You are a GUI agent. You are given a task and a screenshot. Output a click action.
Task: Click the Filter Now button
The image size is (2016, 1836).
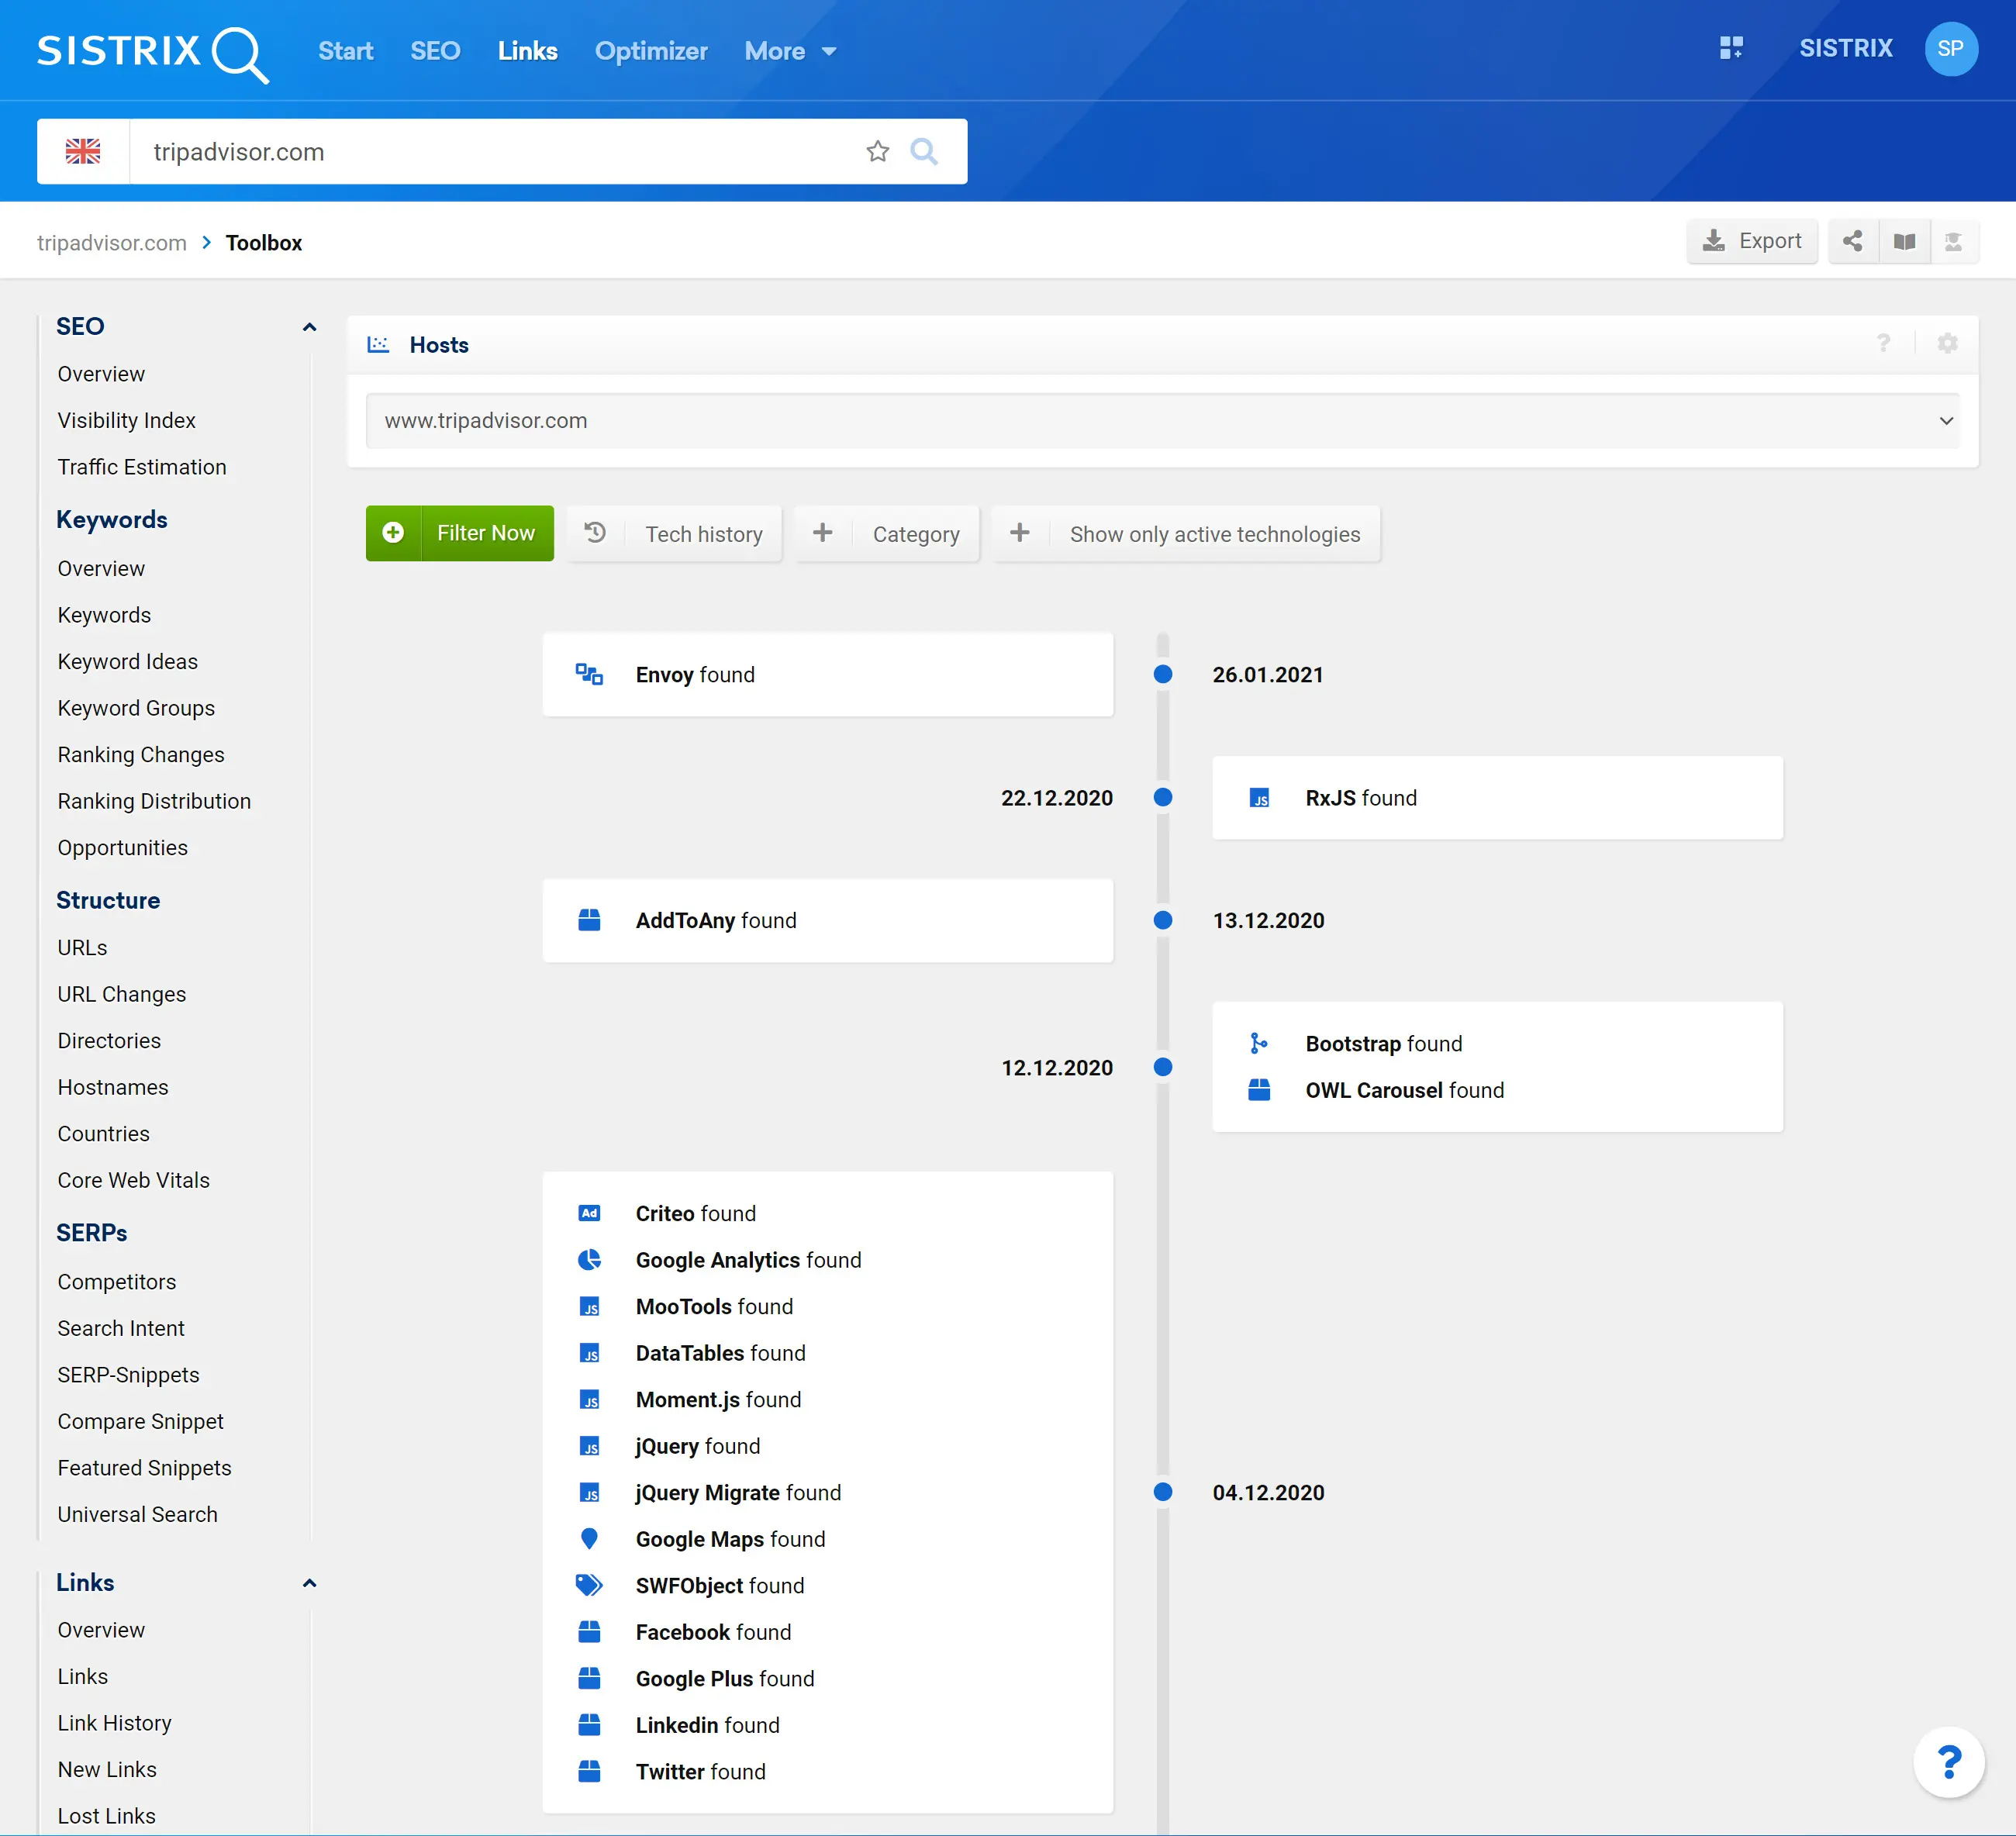pos(460,533)
